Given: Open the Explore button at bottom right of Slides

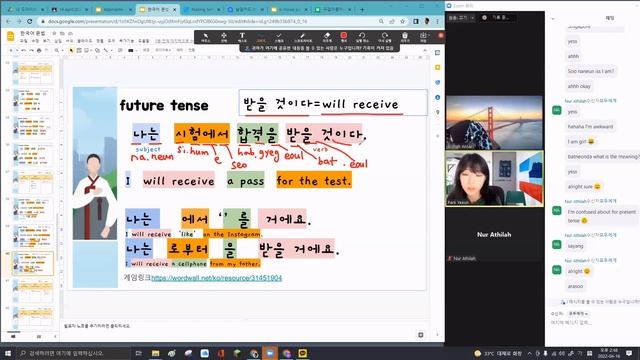Looking at the screenshot, I should 421,335.
